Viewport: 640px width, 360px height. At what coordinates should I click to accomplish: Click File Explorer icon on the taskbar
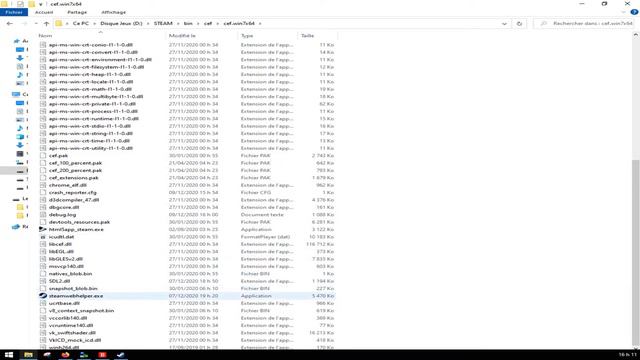(28, 355)
